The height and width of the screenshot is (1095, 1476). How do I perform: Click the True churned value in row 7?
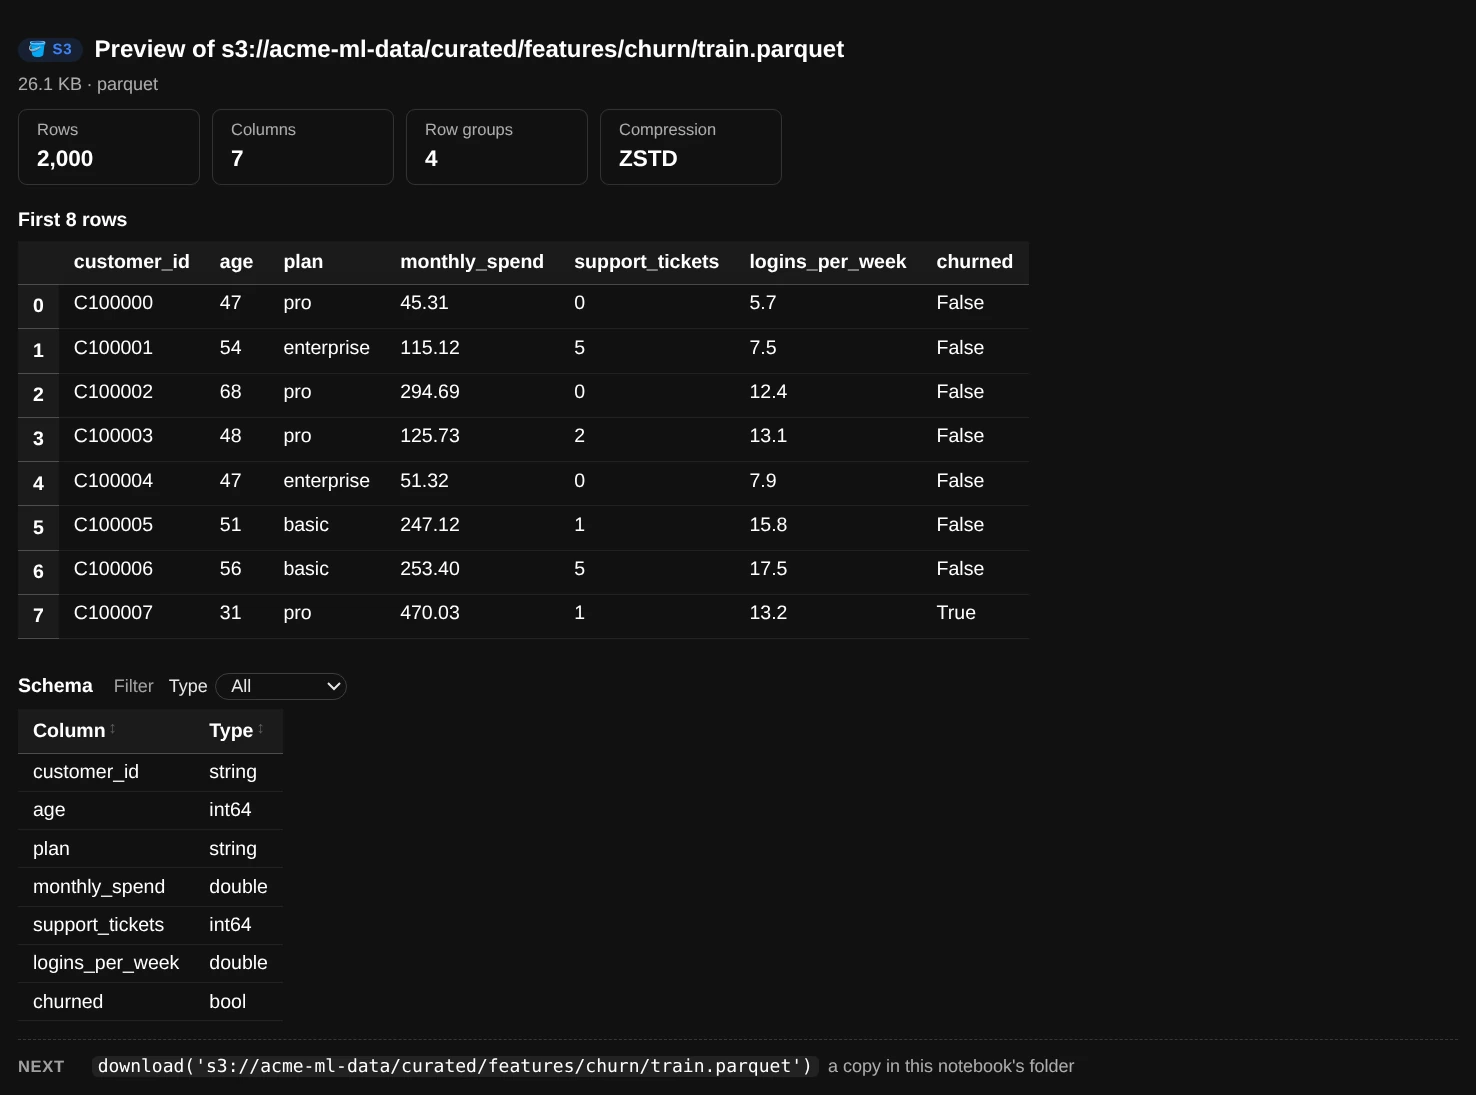[956, 613]
